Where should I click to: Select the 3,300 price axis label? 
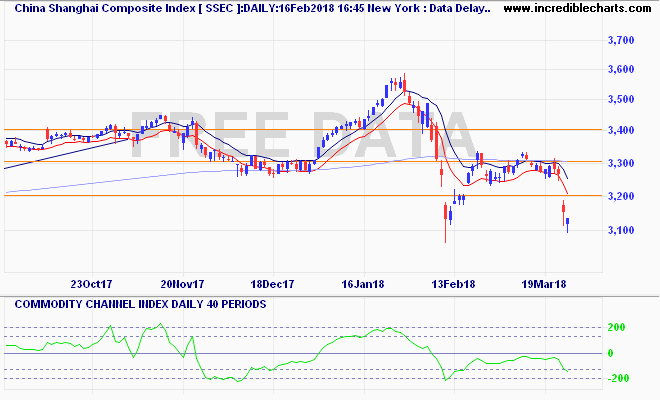point(622,163)
